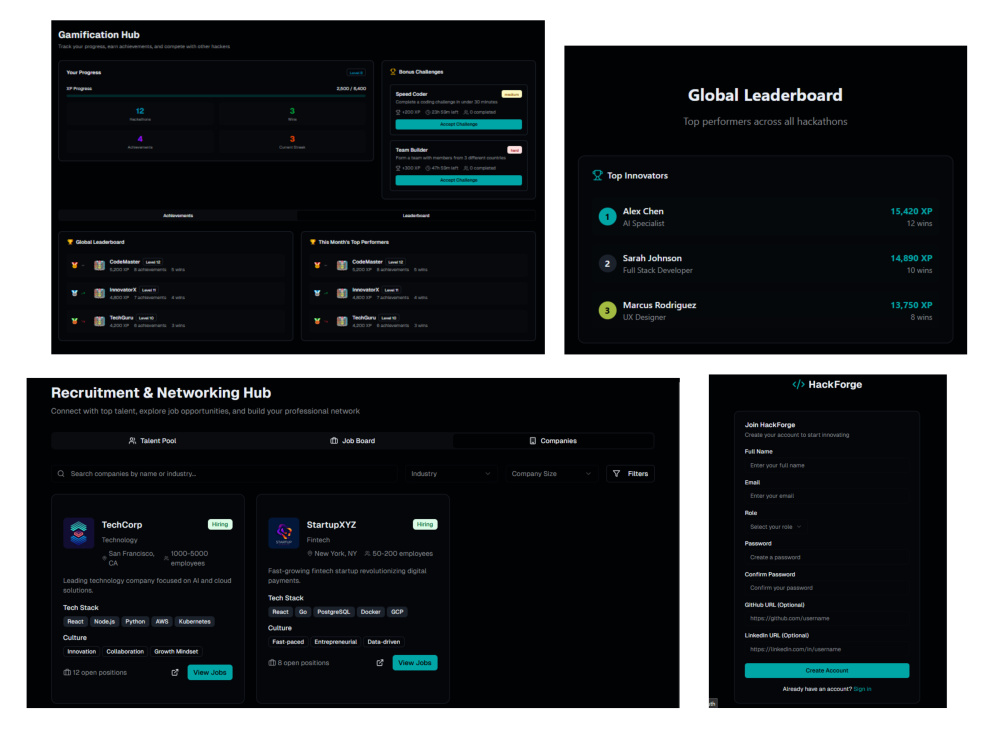Click View Jobs for StartupXYZ

tap(415, 663)
